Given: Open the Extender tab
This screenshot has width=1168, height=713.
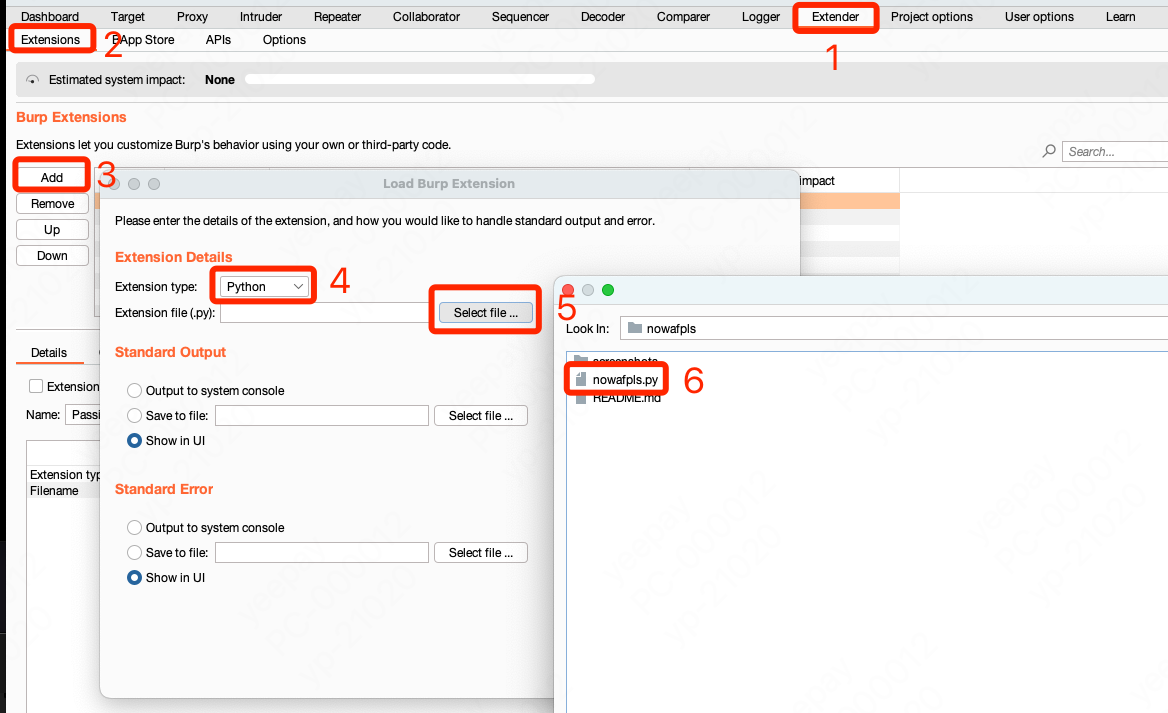Looking at the screenshot, I should pos(835,17).
